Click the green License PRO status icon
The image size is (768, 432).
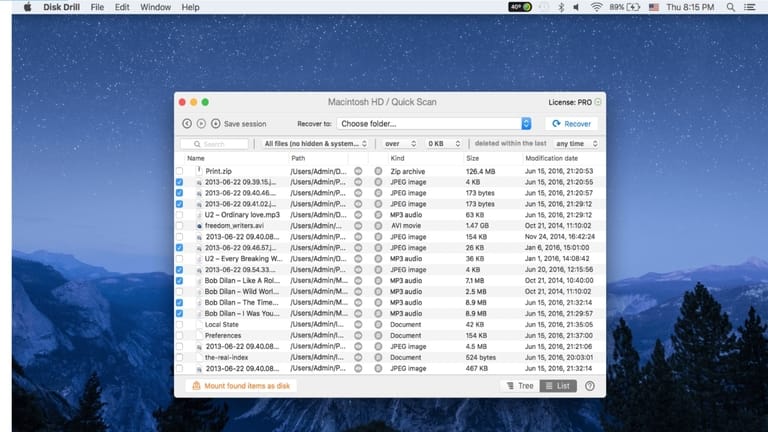[x=598, y=102]
